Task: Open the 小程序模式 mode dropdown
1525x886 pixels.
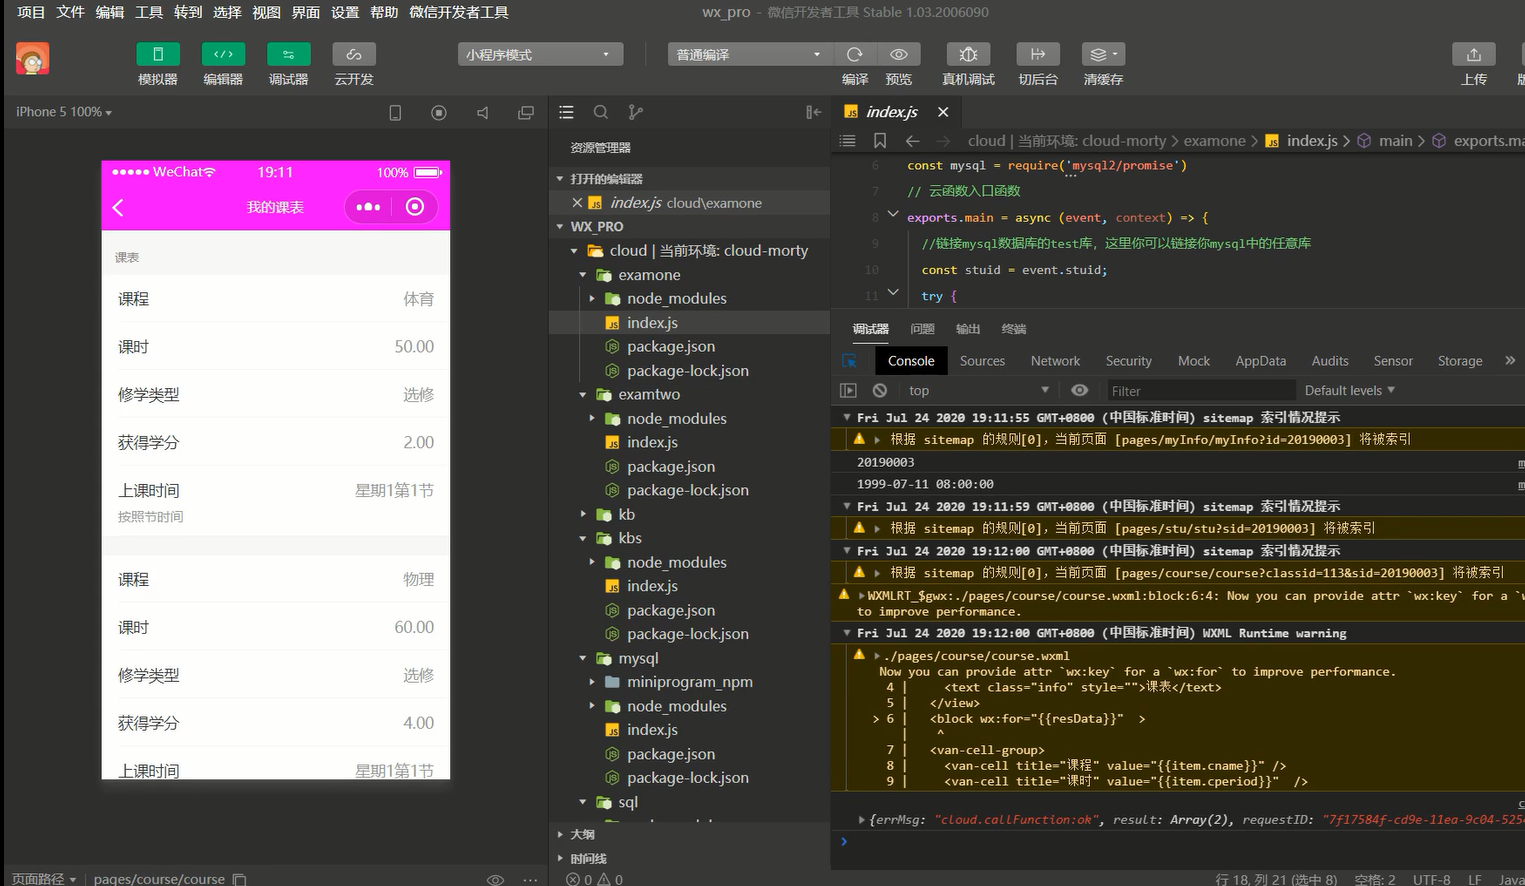Action: (540, 55)
